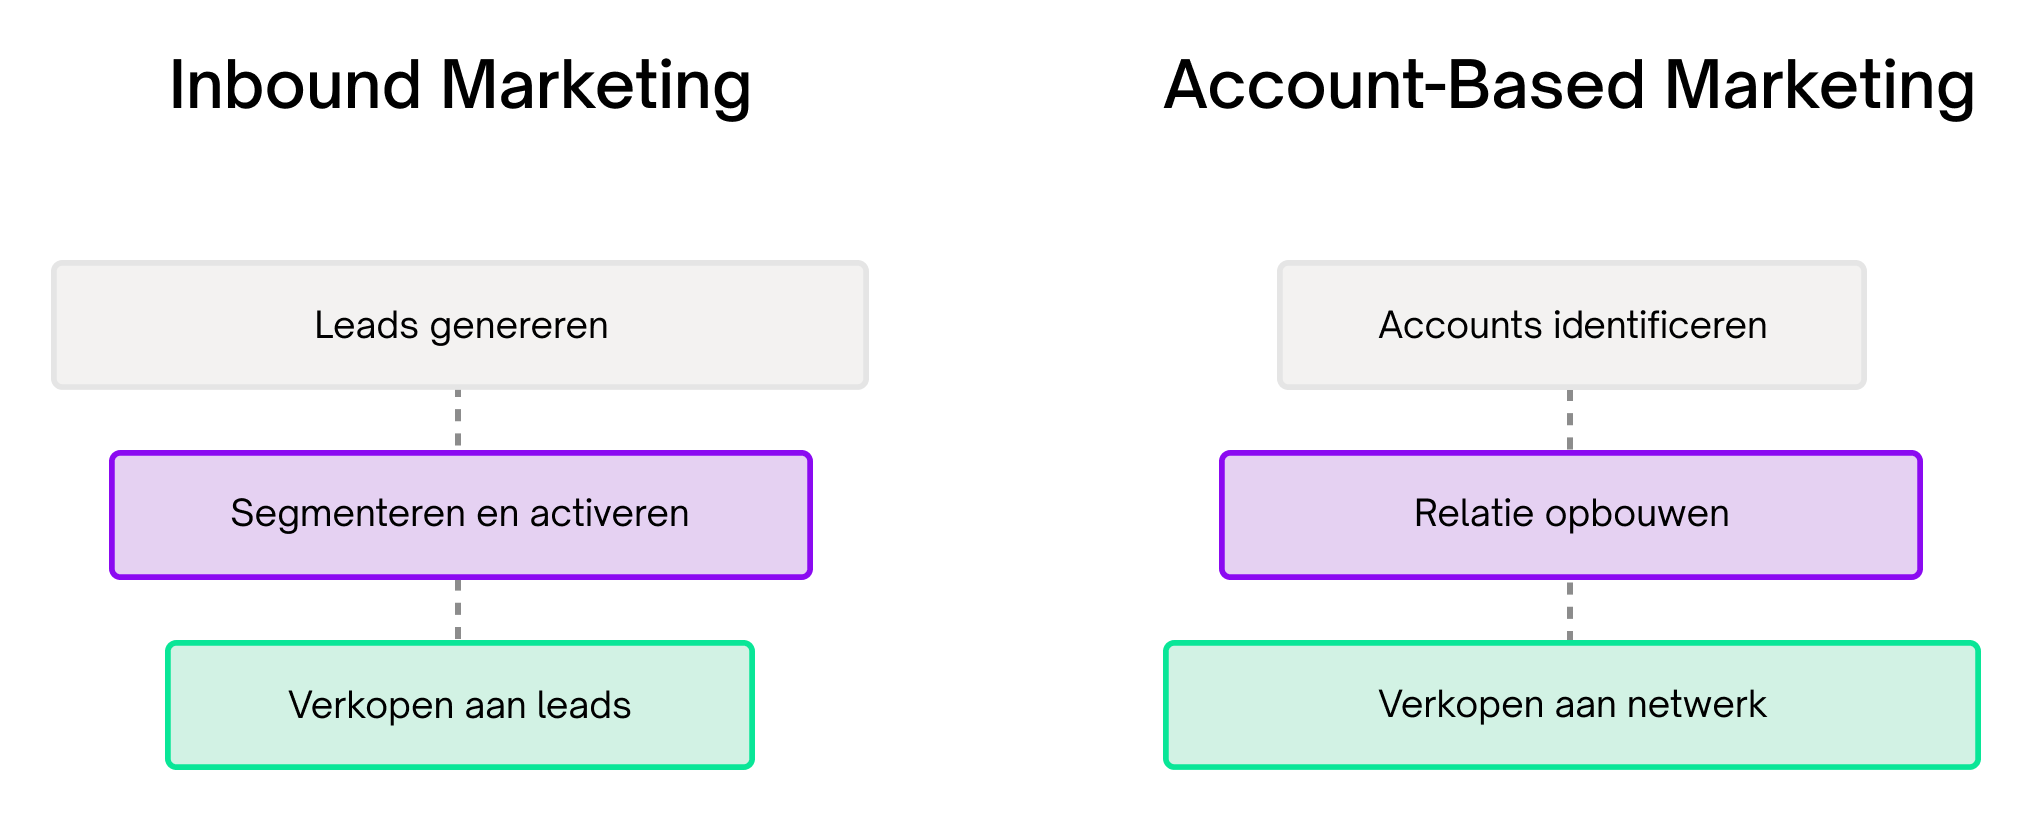Select the Segmenteren en activeren box

(461, 515)
